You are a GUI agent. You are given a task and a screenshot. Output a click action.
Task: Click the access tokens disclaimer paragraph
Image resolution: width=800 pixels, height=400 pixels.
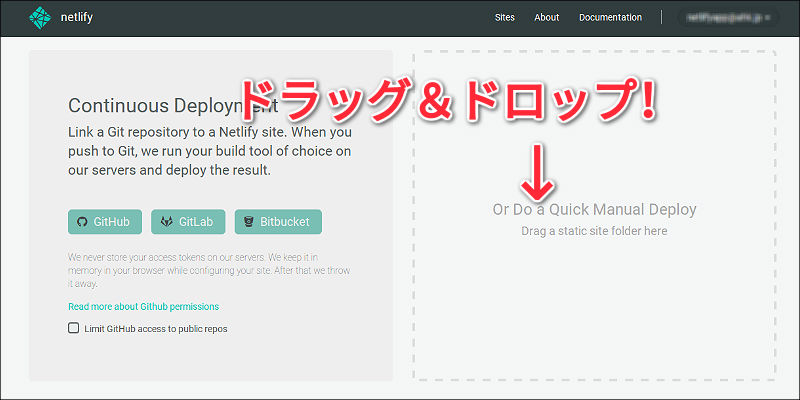click(209, 270)
